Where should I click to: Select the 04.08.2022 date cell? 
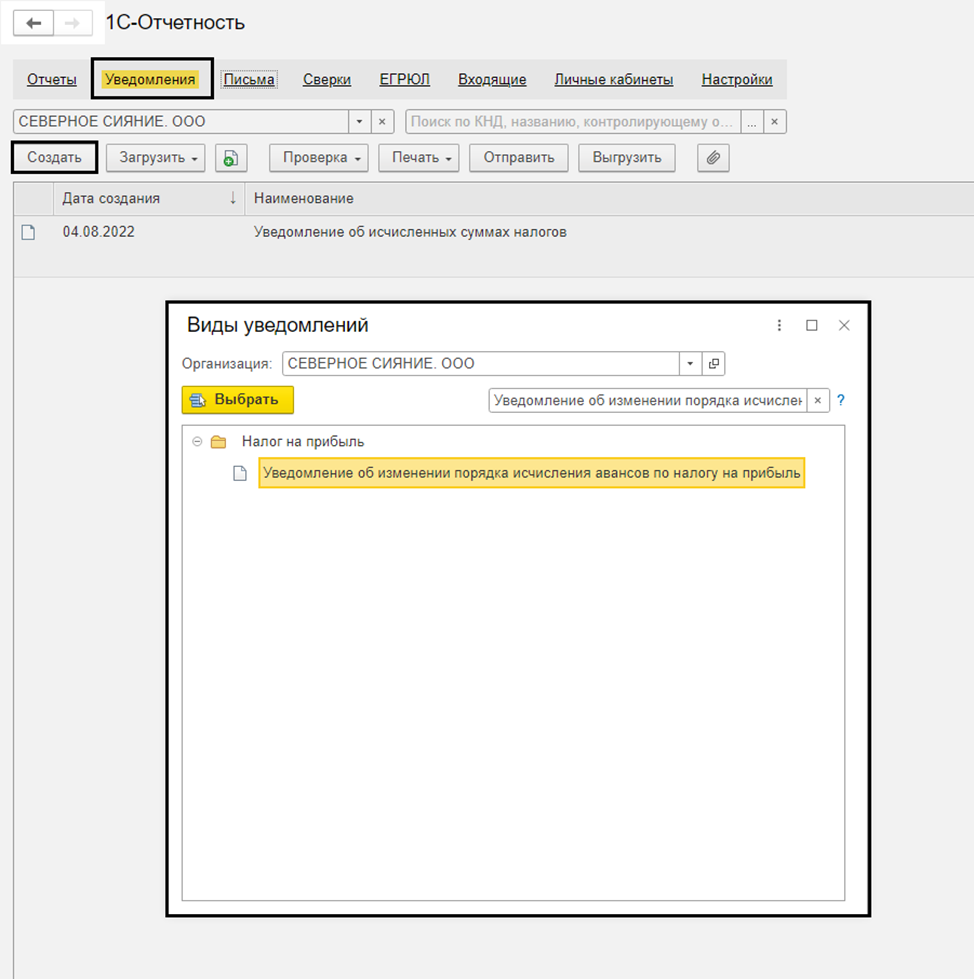(x=99, y=232)
